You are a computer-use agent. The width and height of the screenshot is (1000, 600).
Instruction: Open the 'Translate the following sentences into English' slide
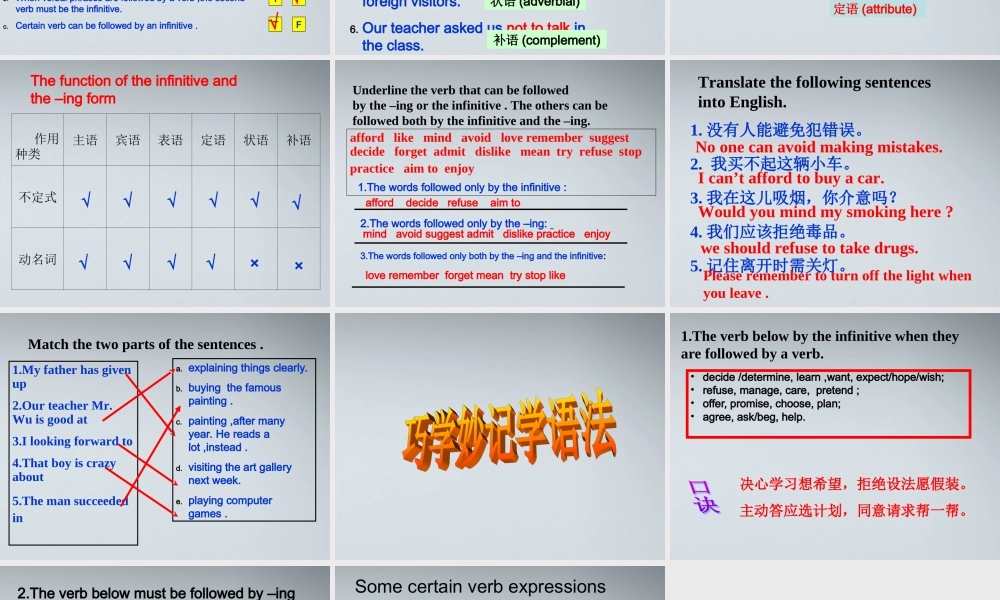(x=835, y=184)
